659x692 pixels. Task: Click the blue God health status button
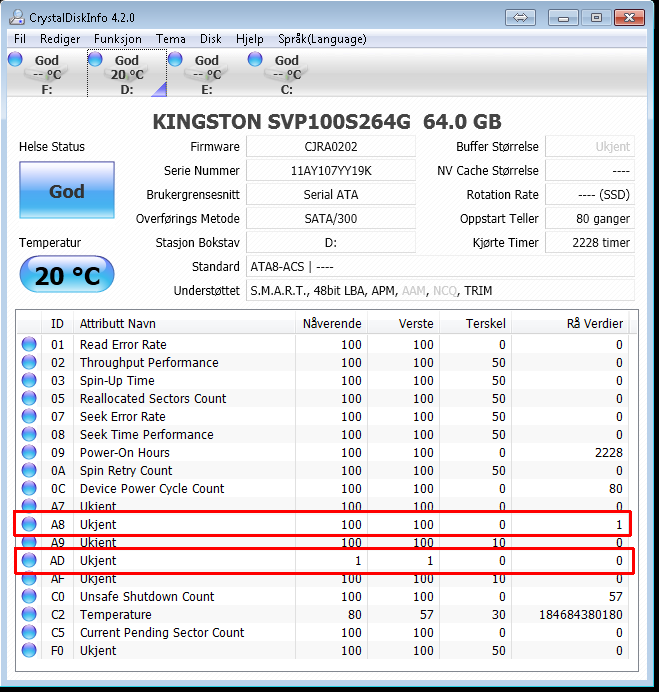tap(67, 190)
